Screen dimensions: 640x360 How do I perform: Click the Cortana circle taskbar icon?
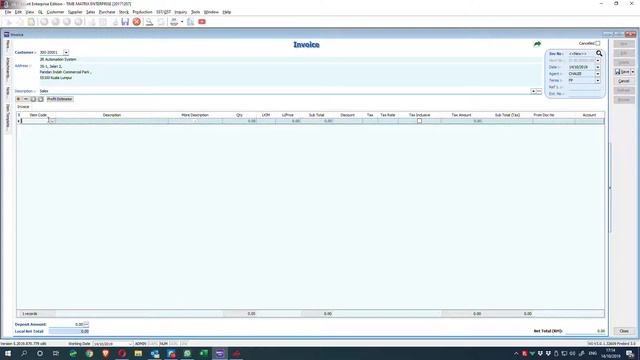click(40, 353)
